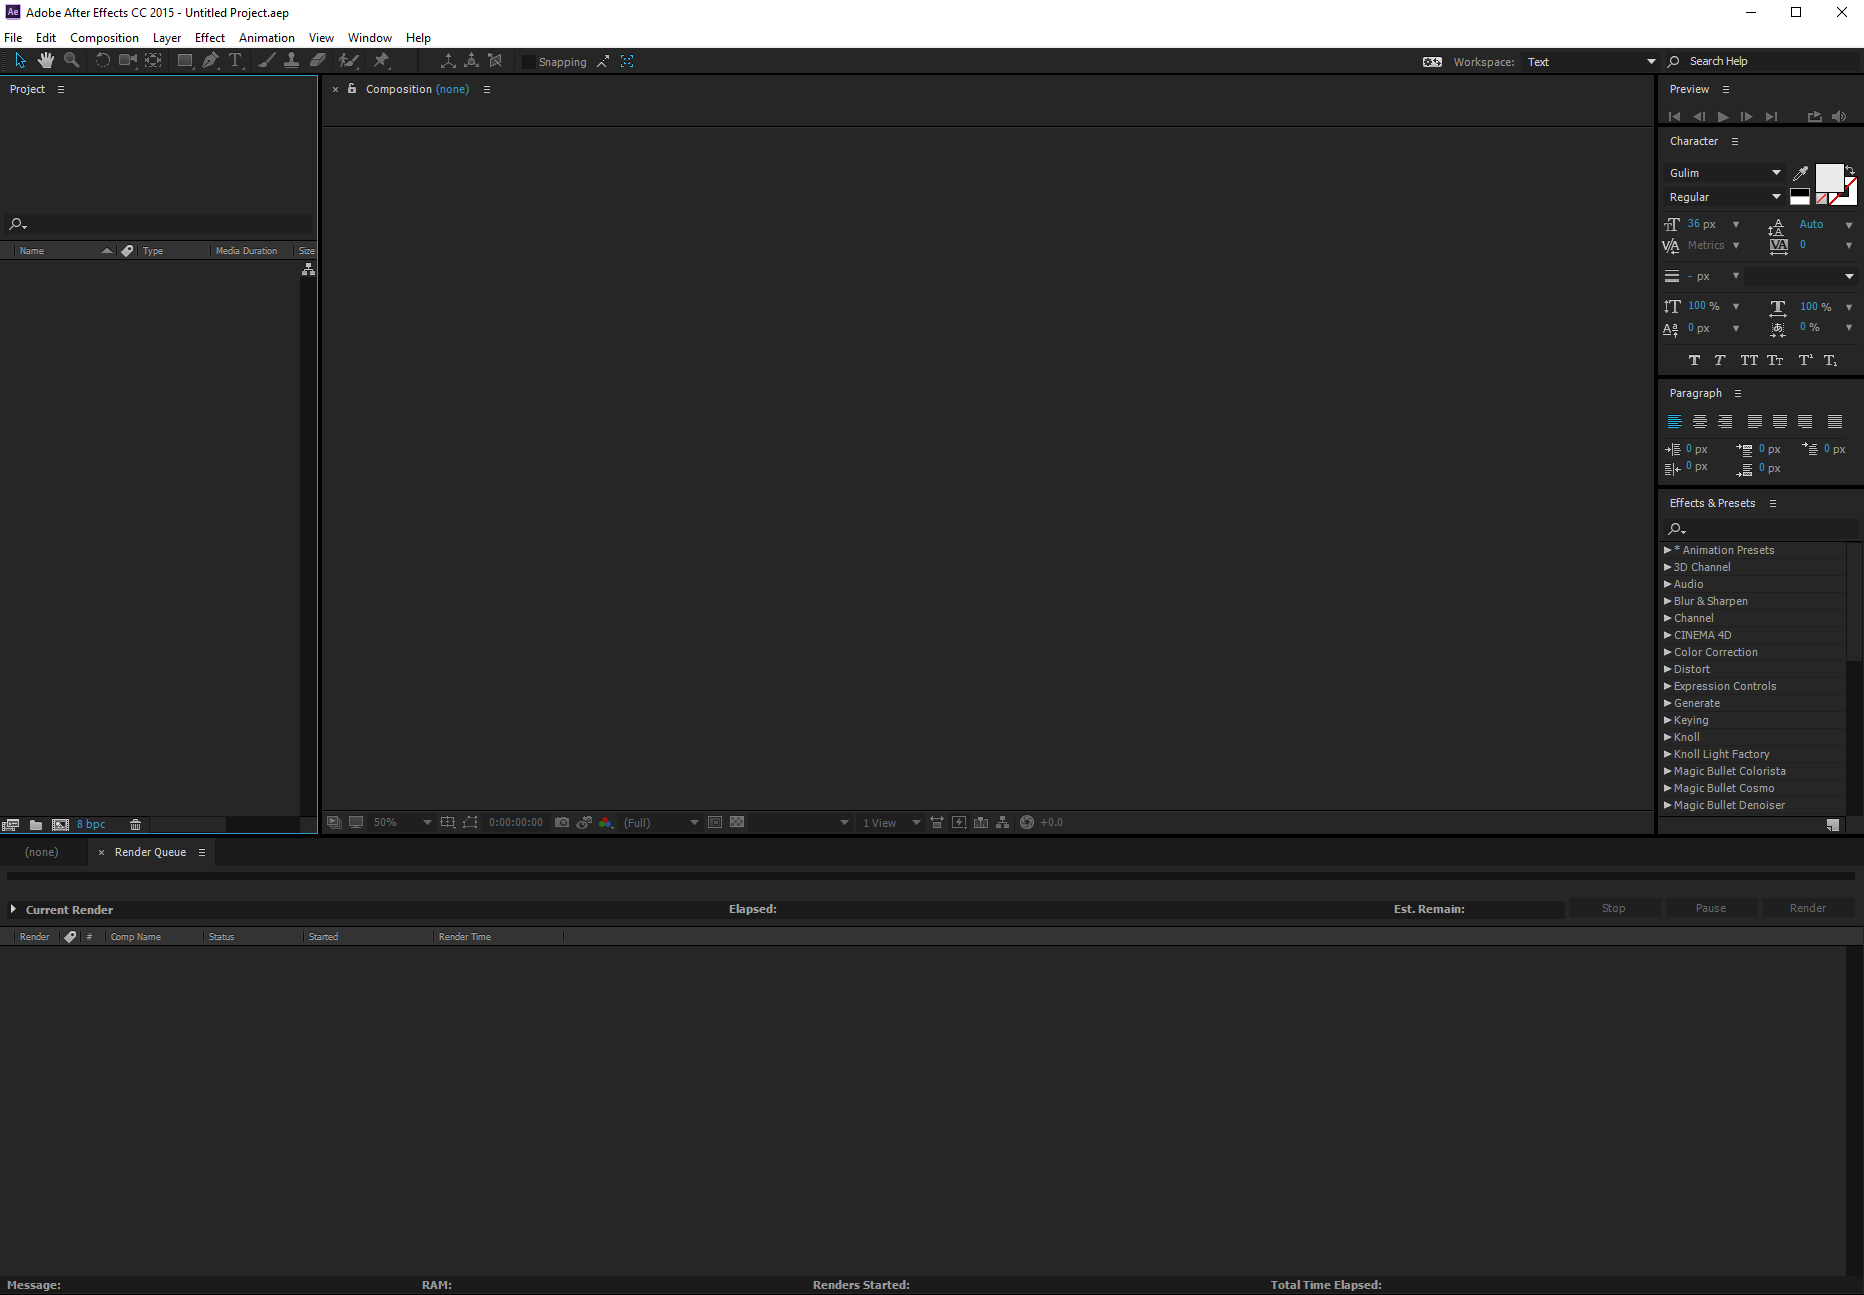Click the Stop button in Render Queue

coord(1613,908)
